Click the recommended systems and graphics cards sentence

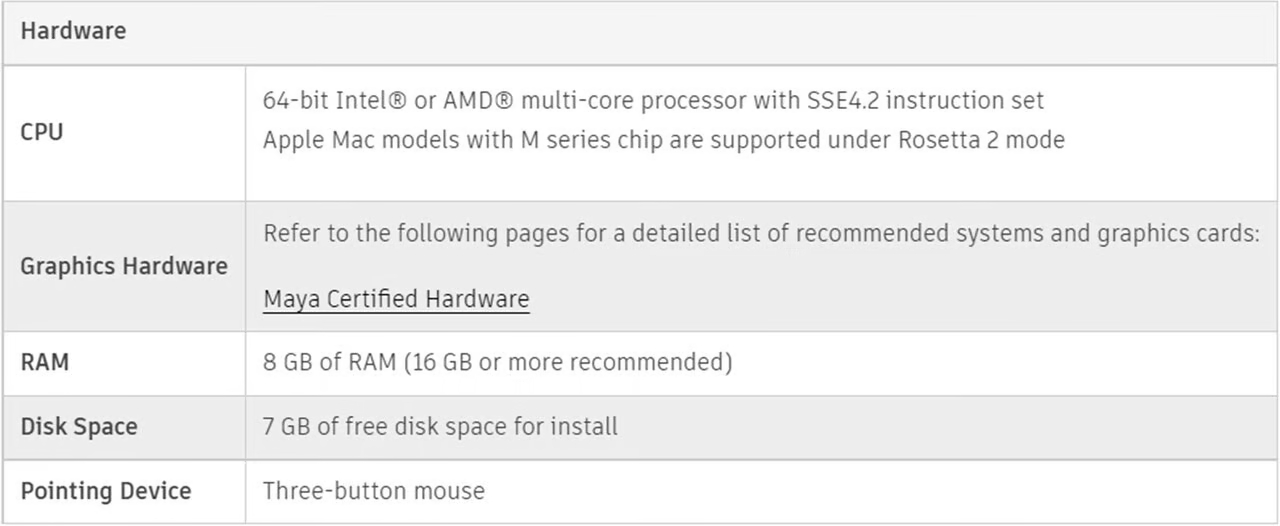(761, 234)
